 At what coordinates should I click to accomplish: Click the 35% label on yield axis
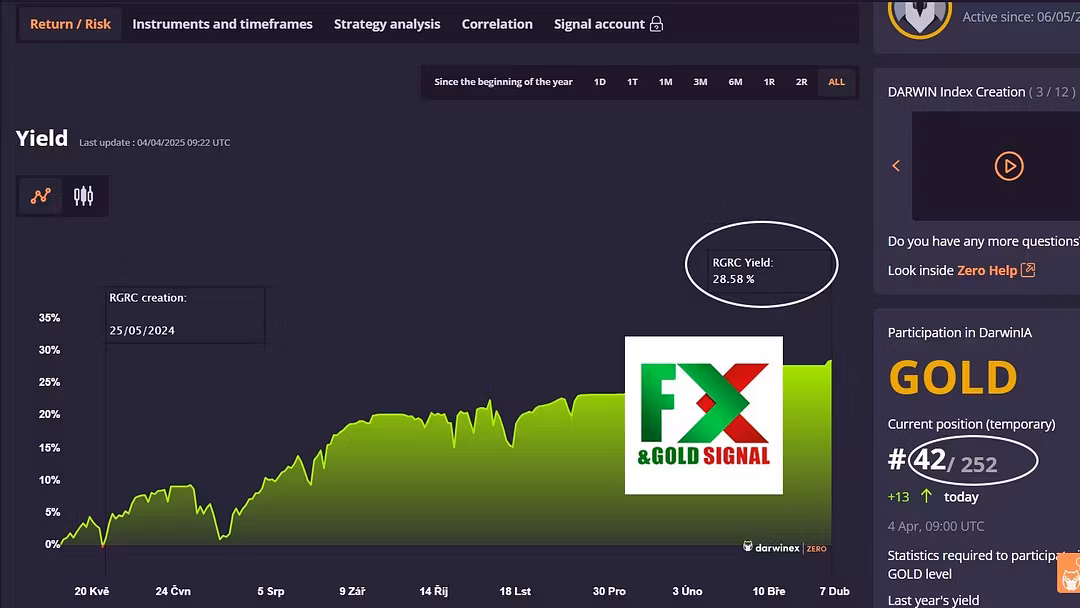[50, 318]
